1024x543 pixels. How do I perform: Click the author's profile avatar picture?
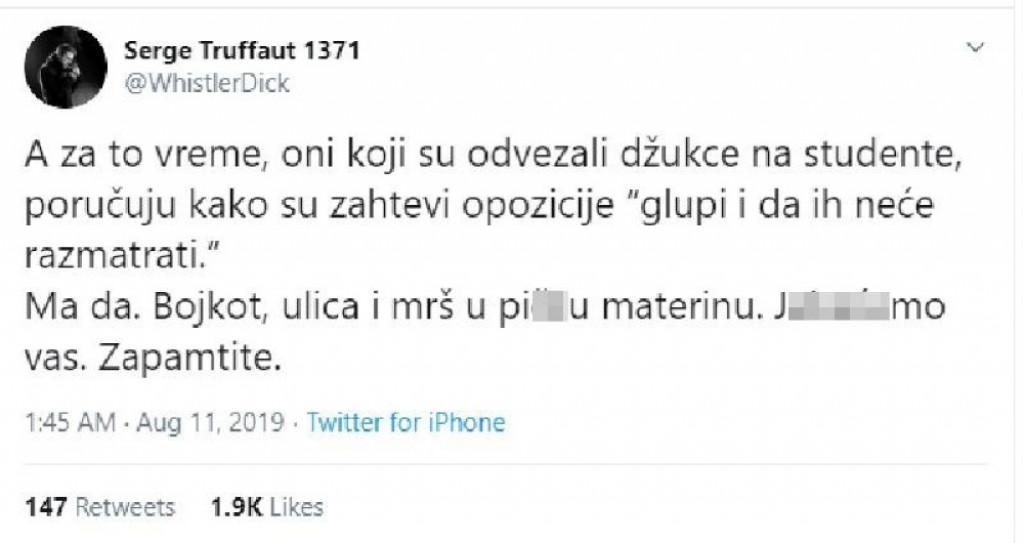click(65, 65)
